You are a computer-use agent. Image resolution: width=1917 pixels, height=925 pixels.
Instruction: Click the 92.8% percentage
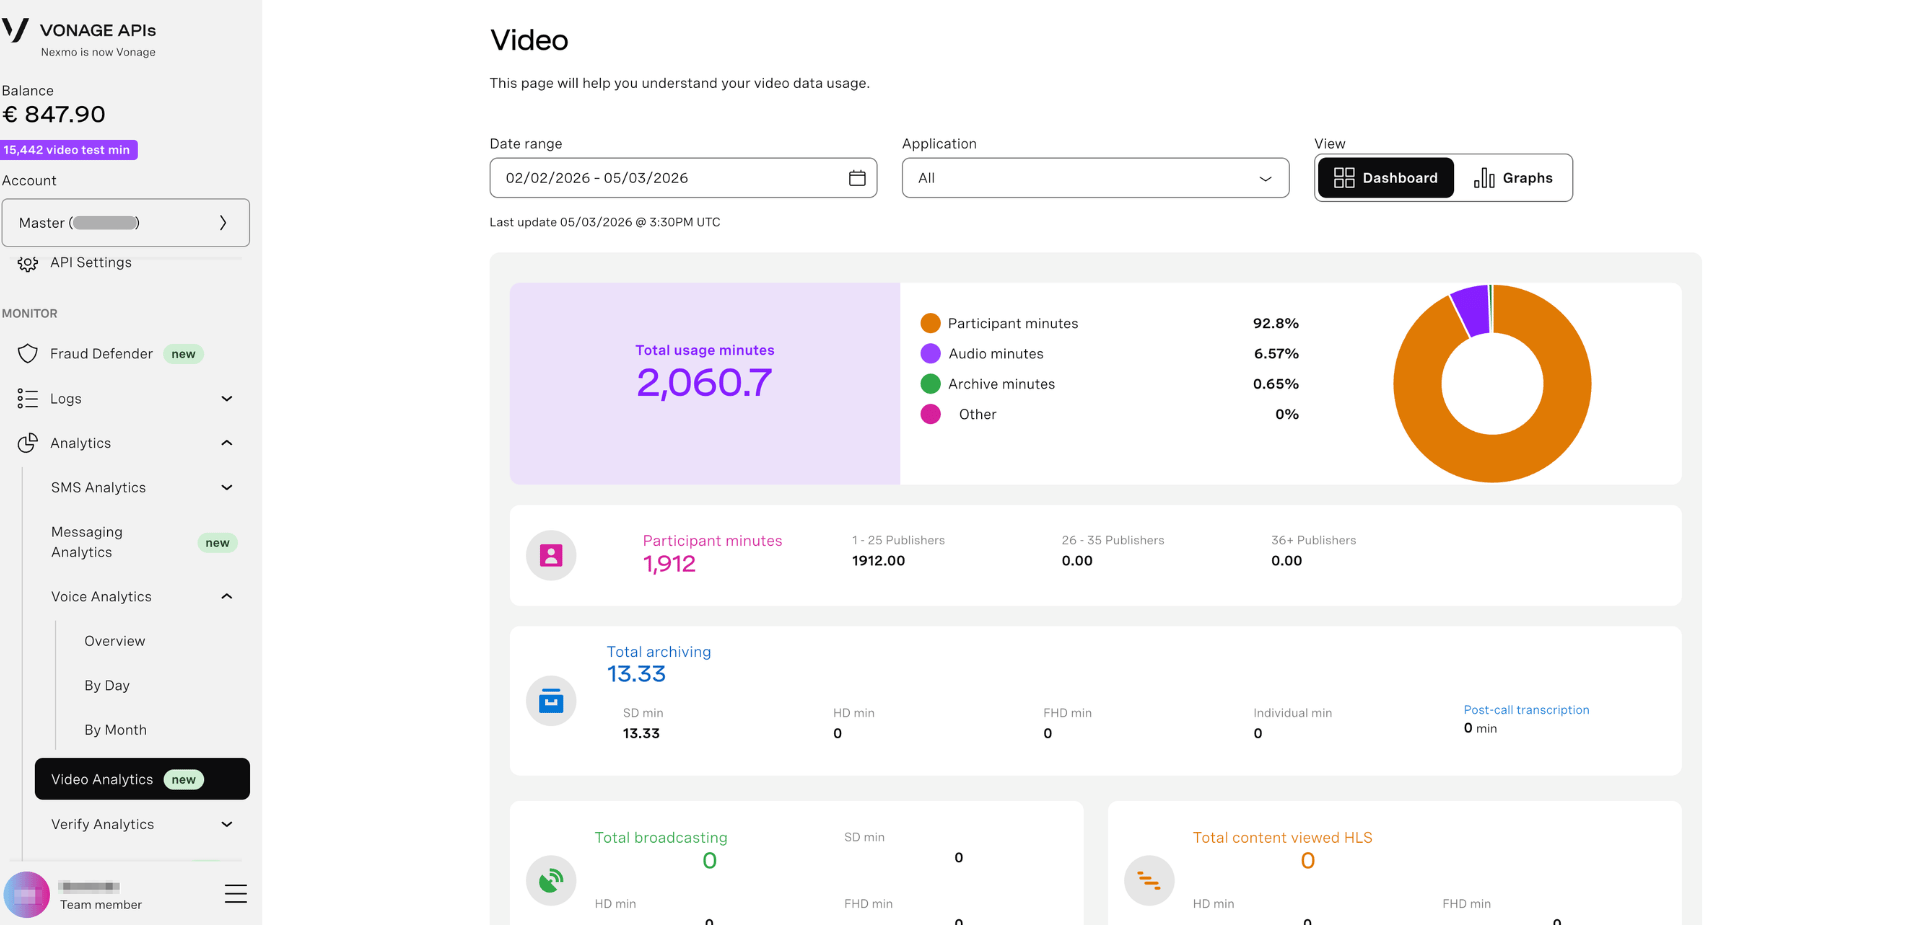(1276, 323)
